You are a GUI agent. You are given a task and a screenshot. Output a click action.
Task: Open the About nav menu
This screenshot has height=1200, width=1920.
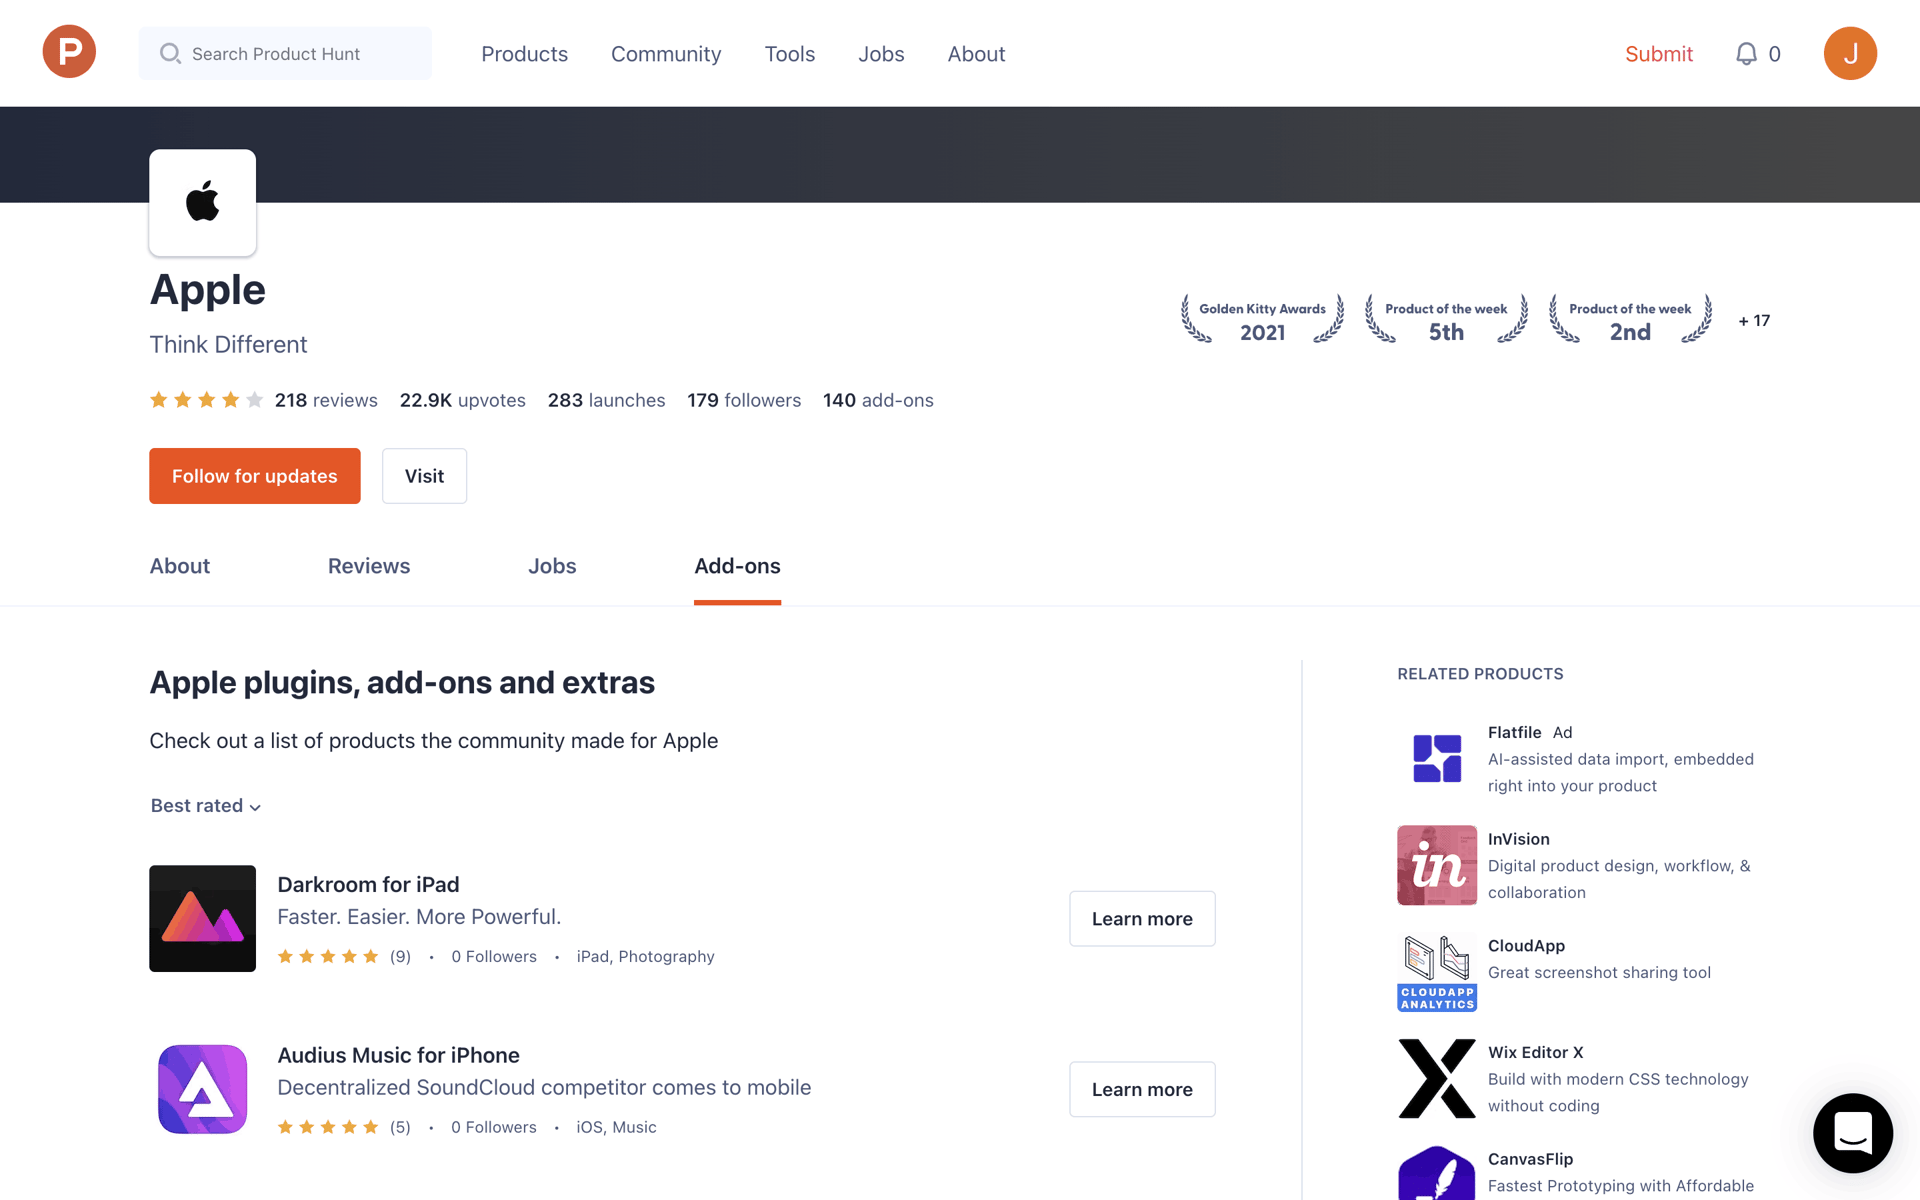pos(976,54)
